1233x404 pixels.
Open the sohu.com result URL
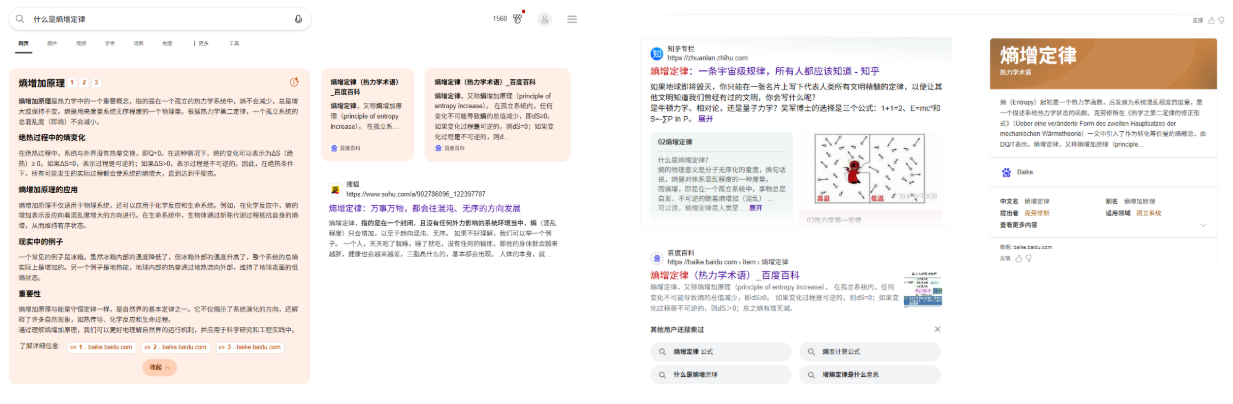(x=415, y=193)
